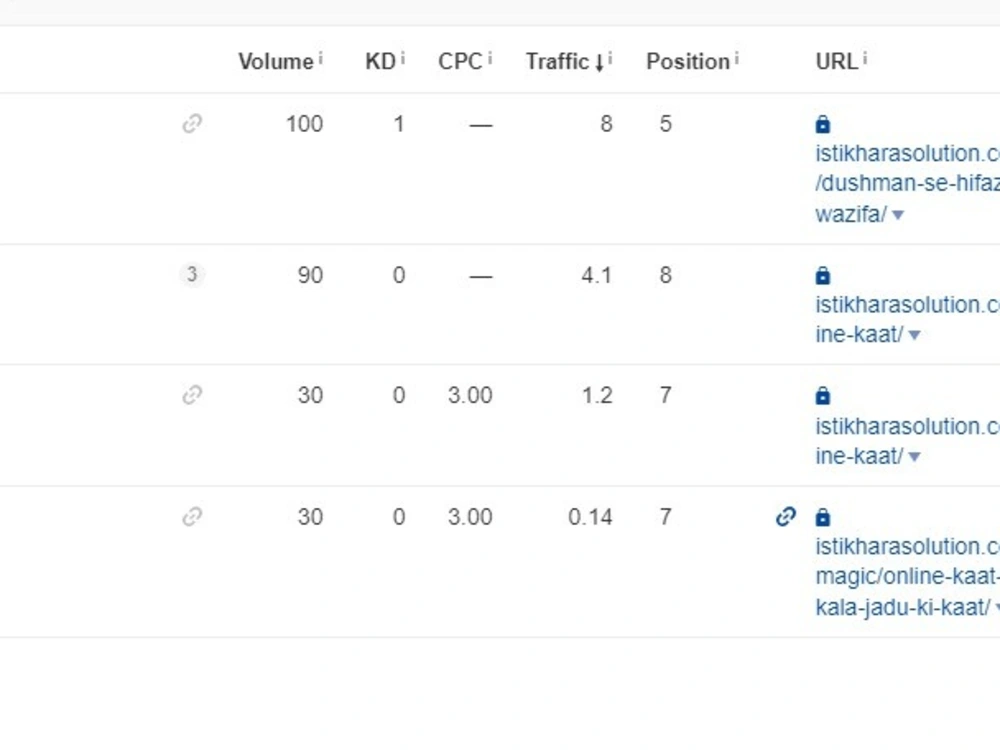The height and width of the screenshot is (750, 1000).
Task: Click the gray link icon in the 0.14 traffic row
Action: click(x=192, y=516)
